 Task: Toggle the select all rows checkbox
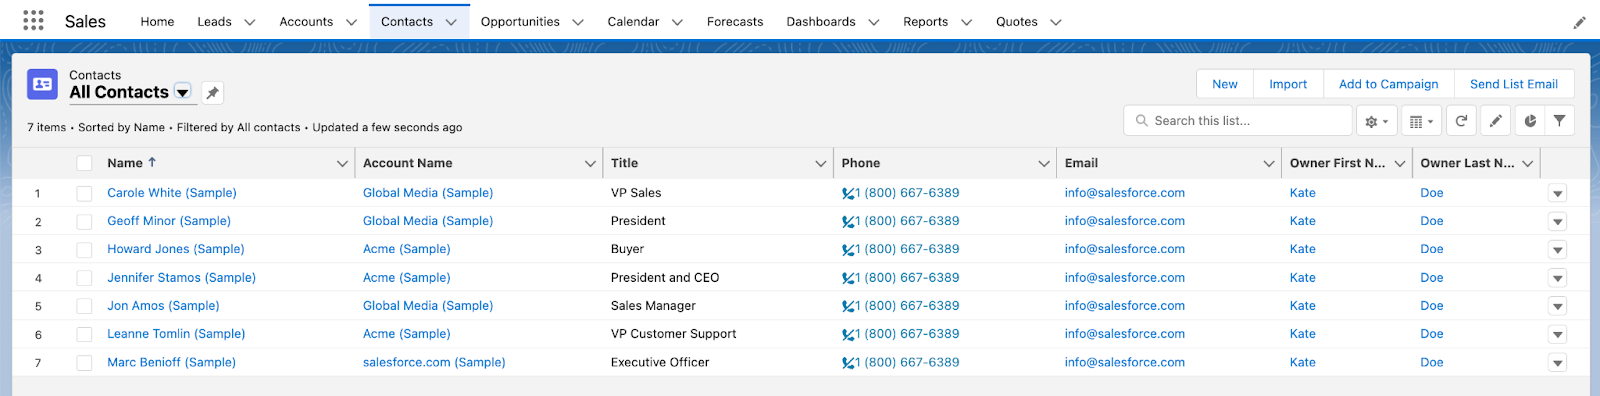click(84, 163)
